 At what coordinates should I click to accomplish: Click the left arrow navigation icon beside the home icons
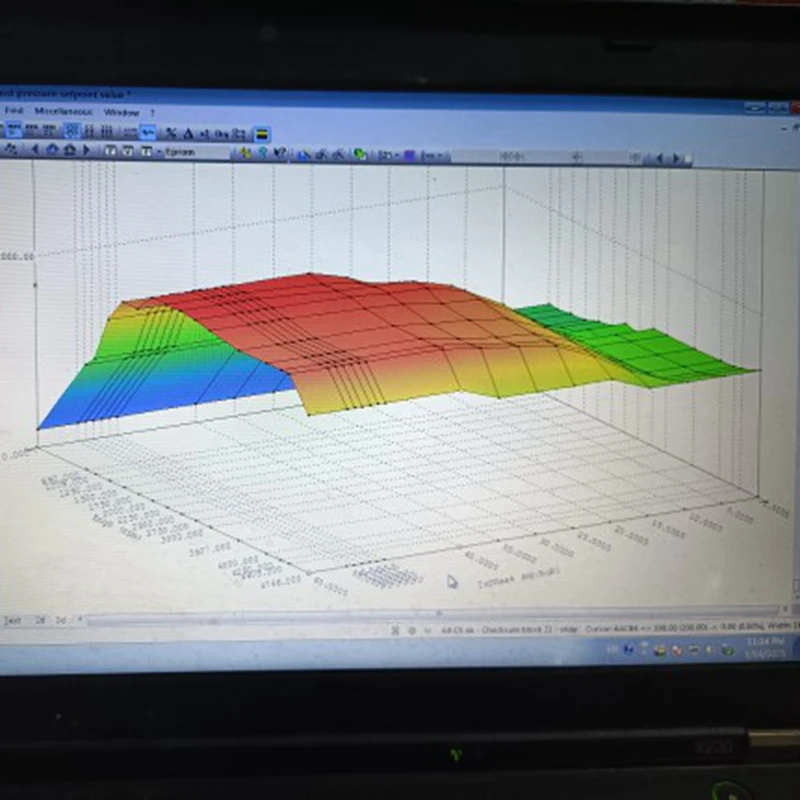(35, 149)
